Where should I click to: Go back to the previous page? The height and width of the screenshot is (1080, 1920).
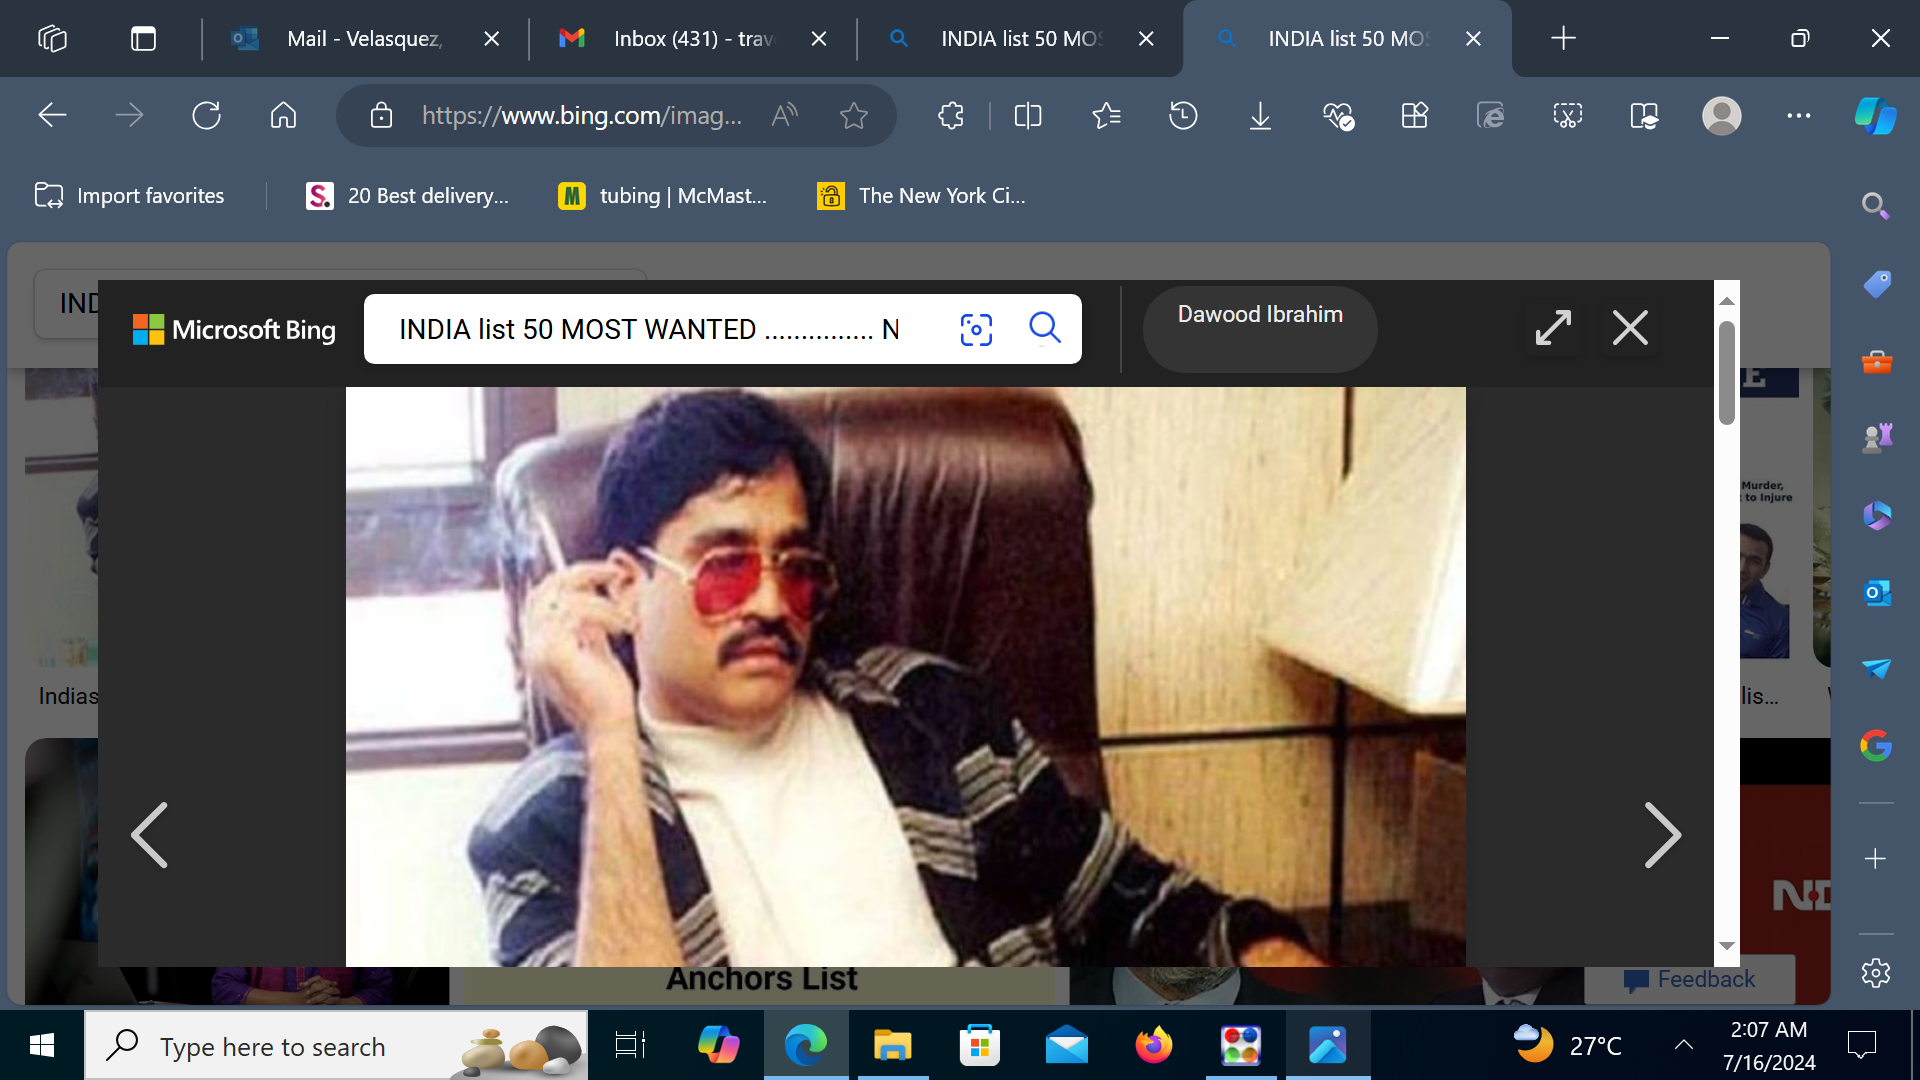click(52, 116)
